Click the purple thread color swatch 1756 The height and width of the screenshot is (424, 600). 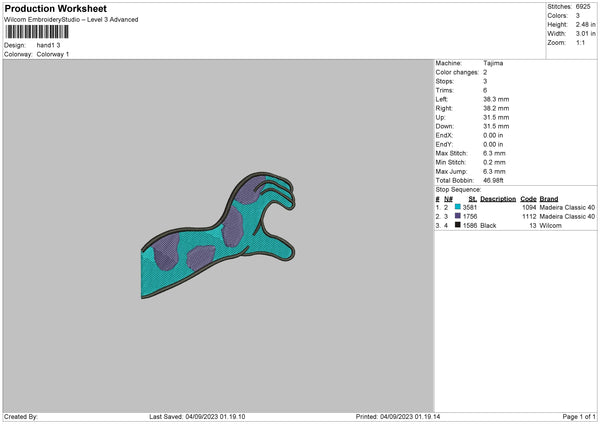458,216
